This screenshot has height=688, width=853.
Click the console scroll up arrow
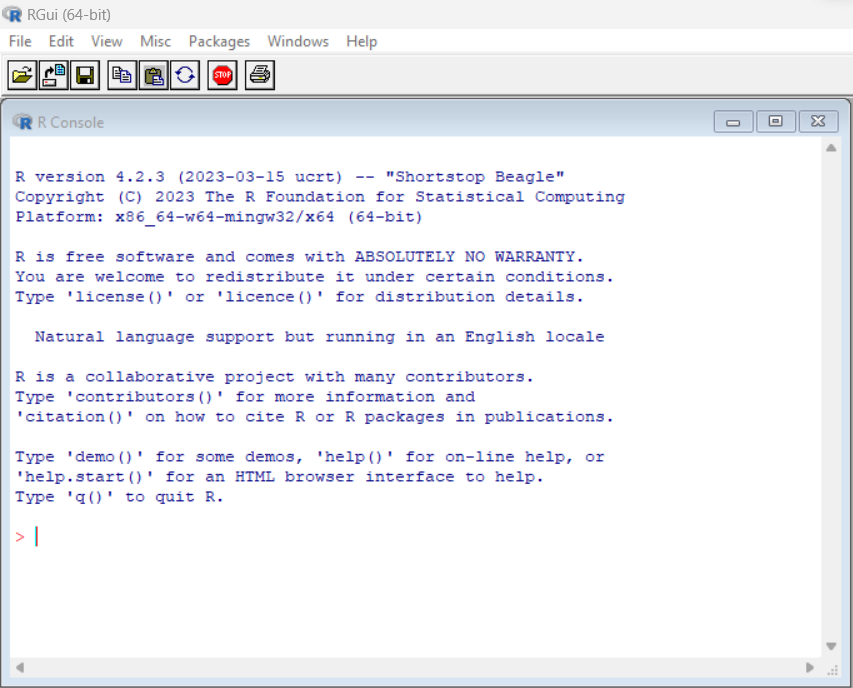click(831, 147)
